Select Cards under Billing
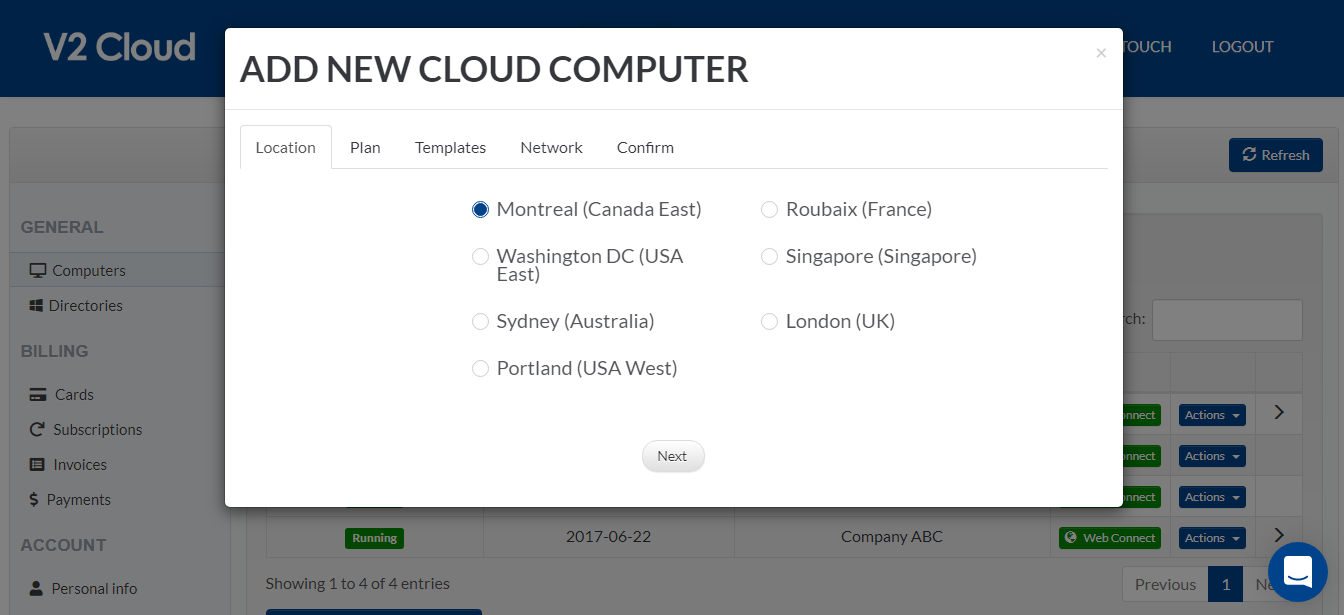This screenshot has height=615, width=1344. pyautogui.click(x=72, y=394)
